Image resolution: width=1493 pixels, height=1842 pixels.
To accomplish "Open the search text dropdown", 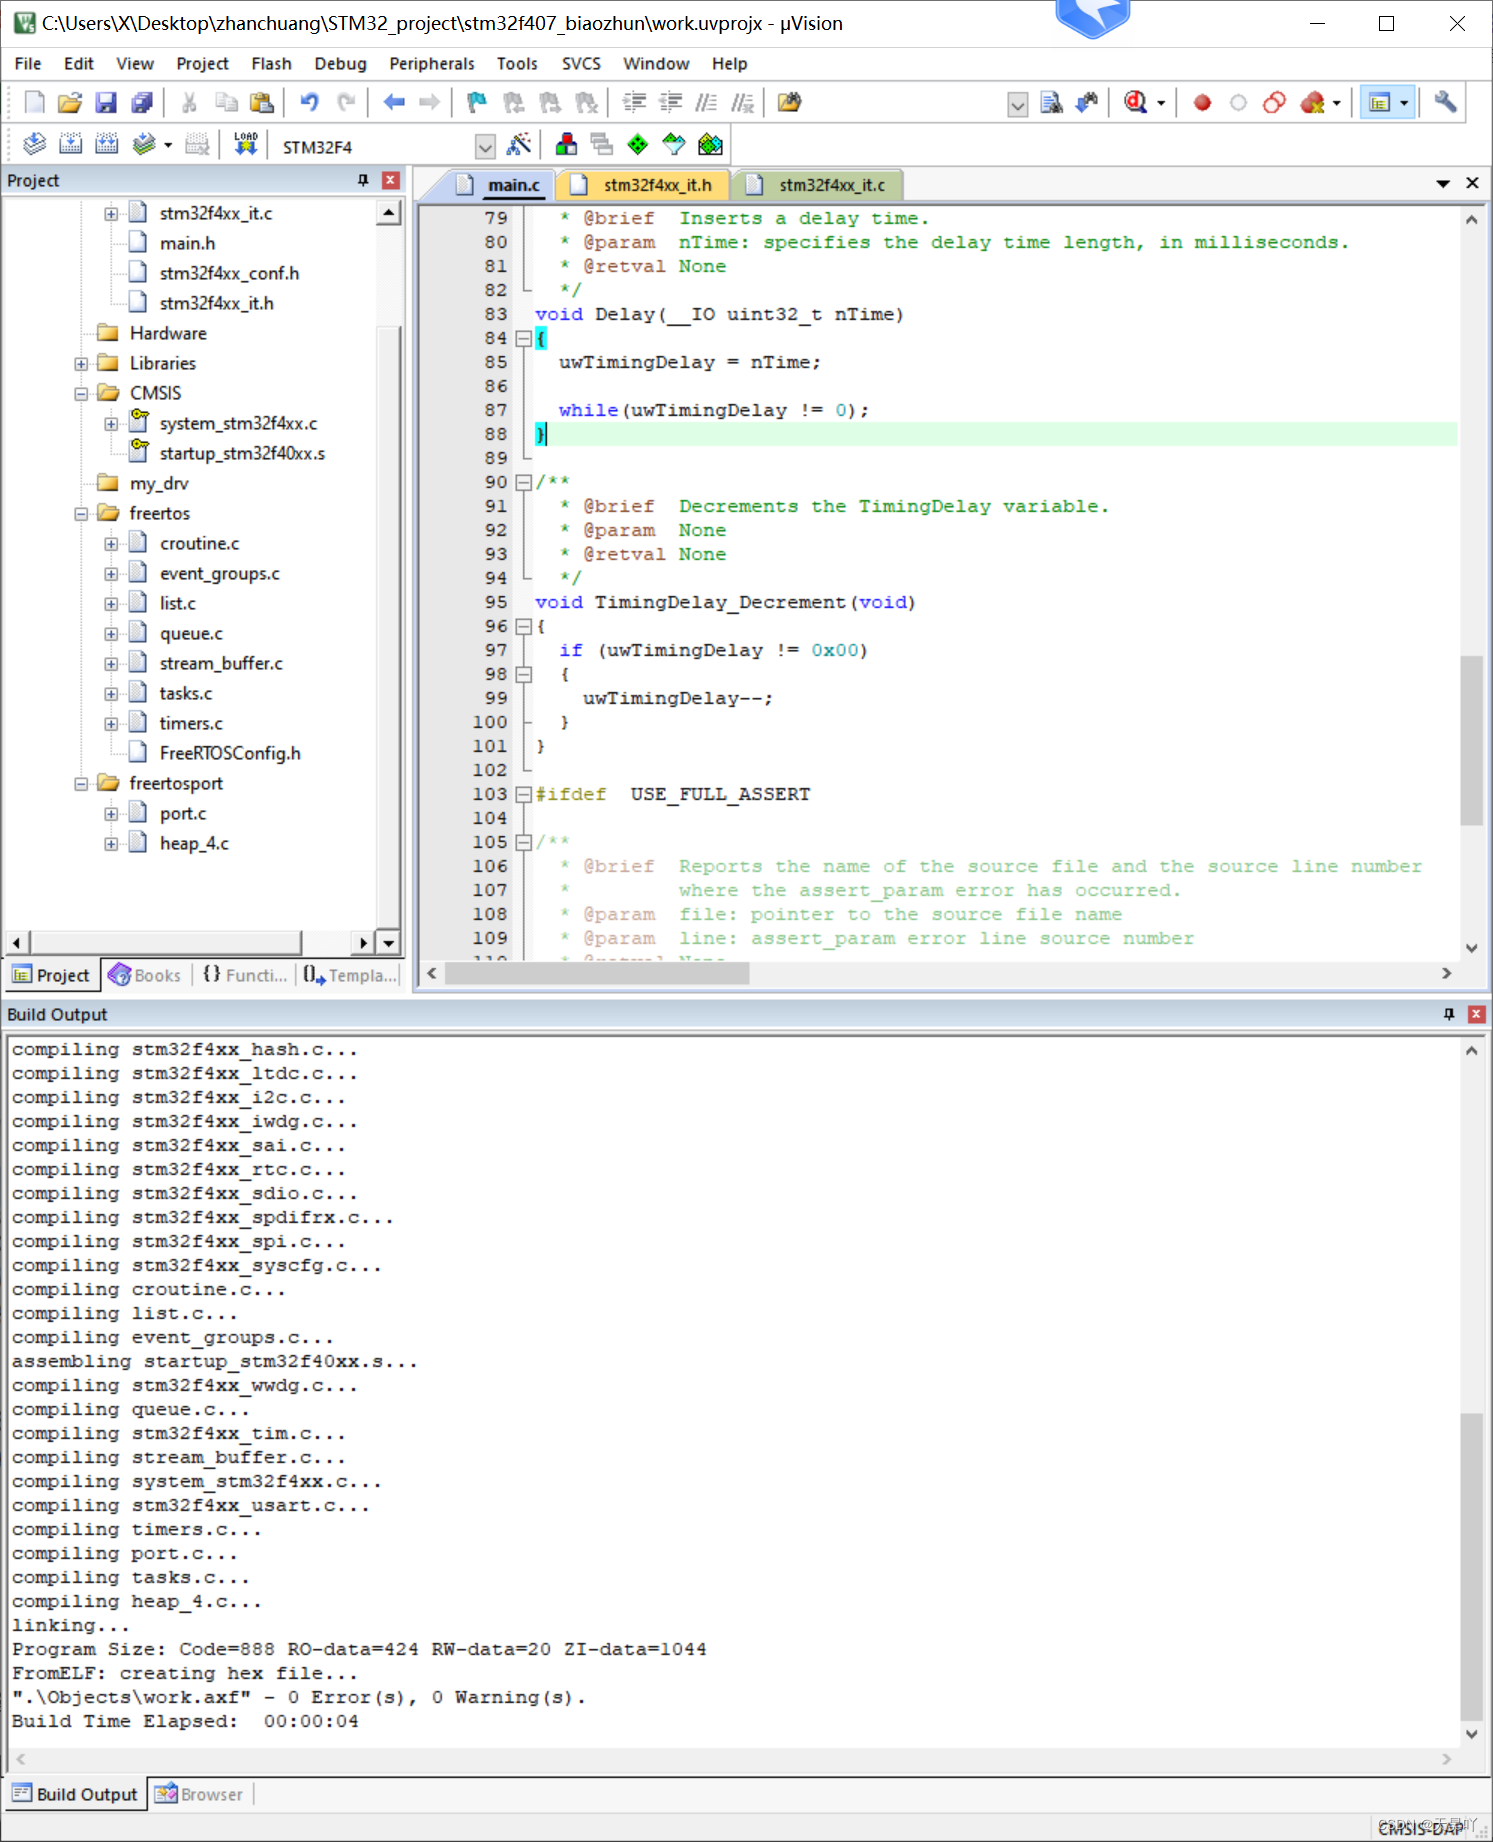I will pyautogui.click(x=1017, y=104).
